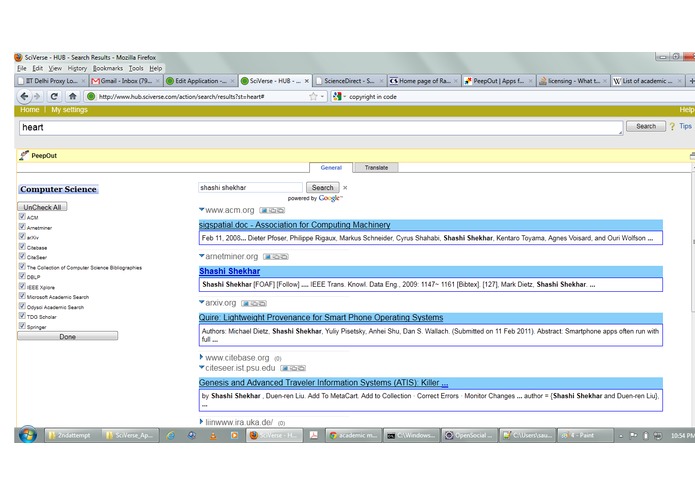This screenshot has height=494, width=695.
Task: Toggle Collection of Computer Science Bibliographies checkbox
Action: coord(22,267)
